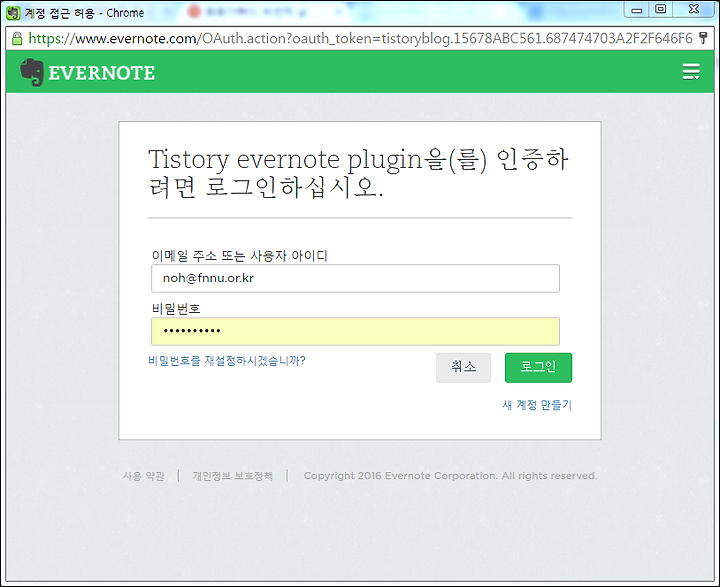Viewport: 720px width, 587px height.
Task: Click the 비밀번호 label text
Action: coord(176,309)
